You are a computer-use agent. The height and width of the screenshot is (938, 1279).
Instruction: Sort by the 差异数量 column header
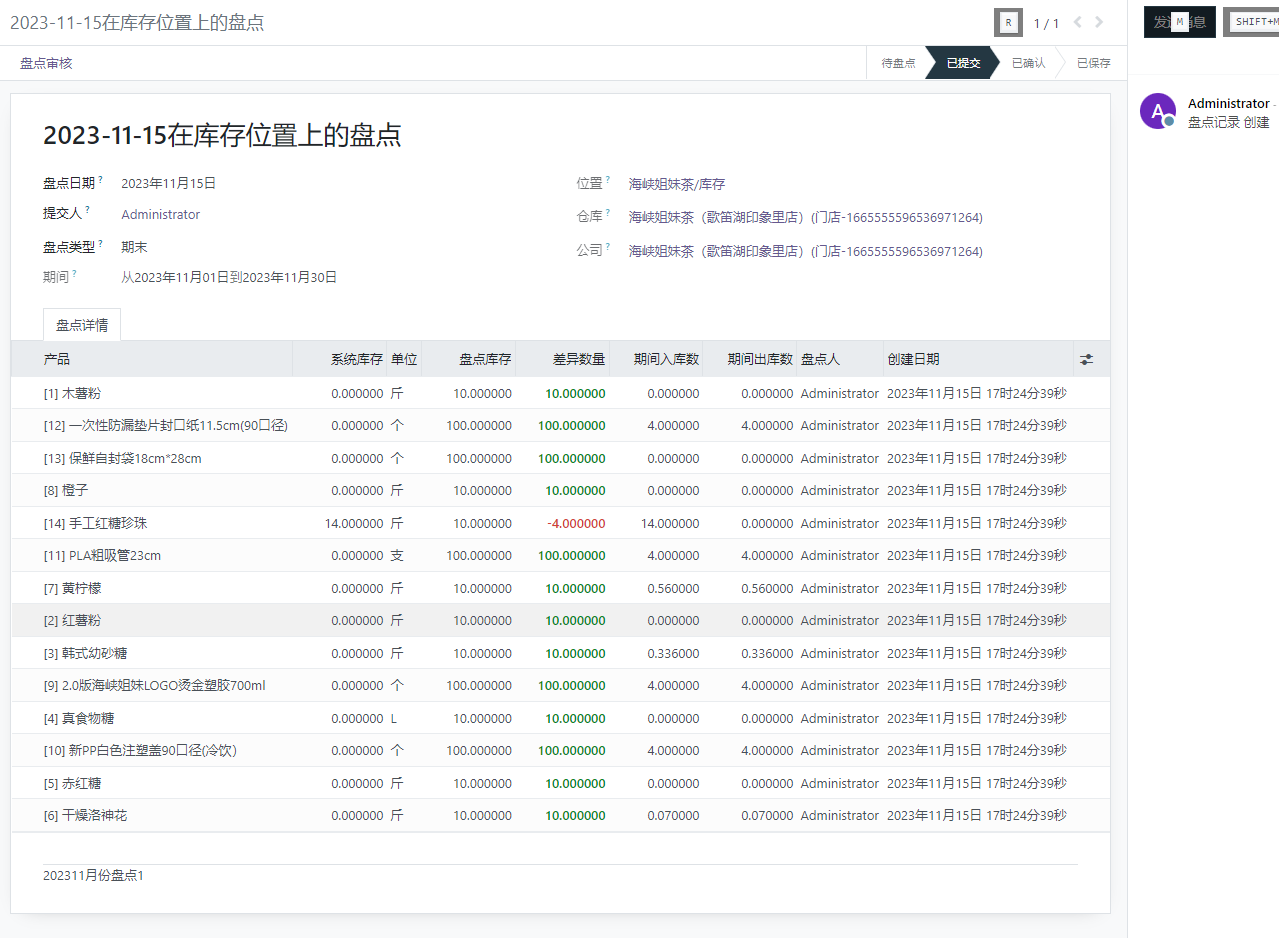pyautogui.click(x=578, y=359)
